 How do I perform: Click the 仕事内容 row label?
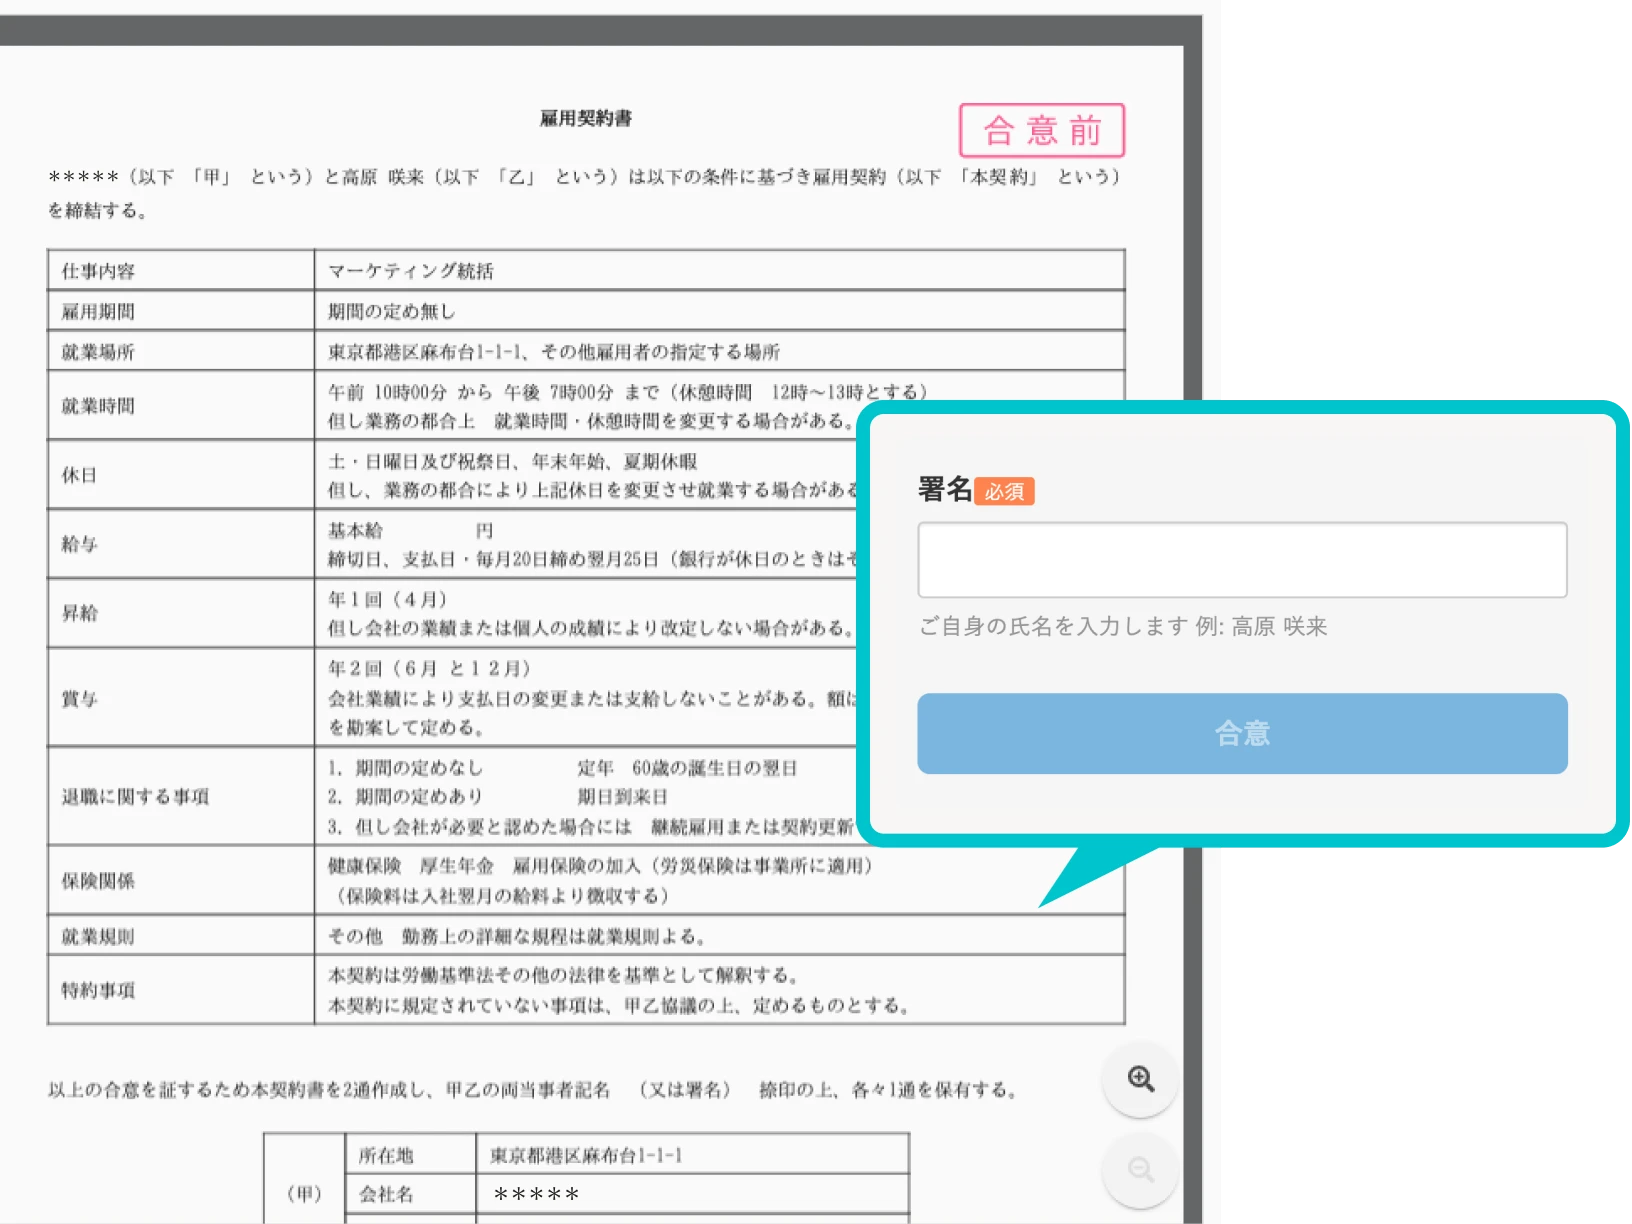coord(98,271)
